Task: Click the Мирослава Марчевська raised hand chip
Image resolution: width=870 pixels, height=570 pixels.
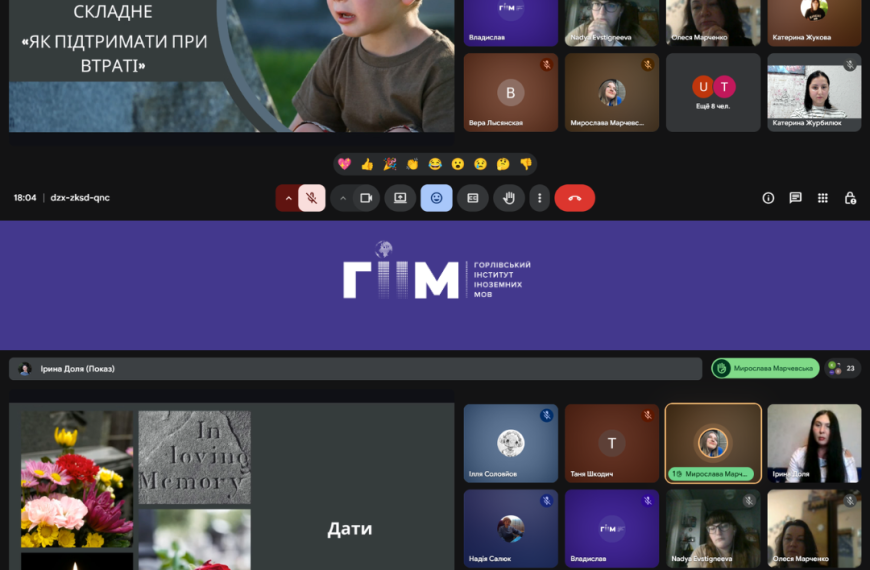Action: pos(765,368)
